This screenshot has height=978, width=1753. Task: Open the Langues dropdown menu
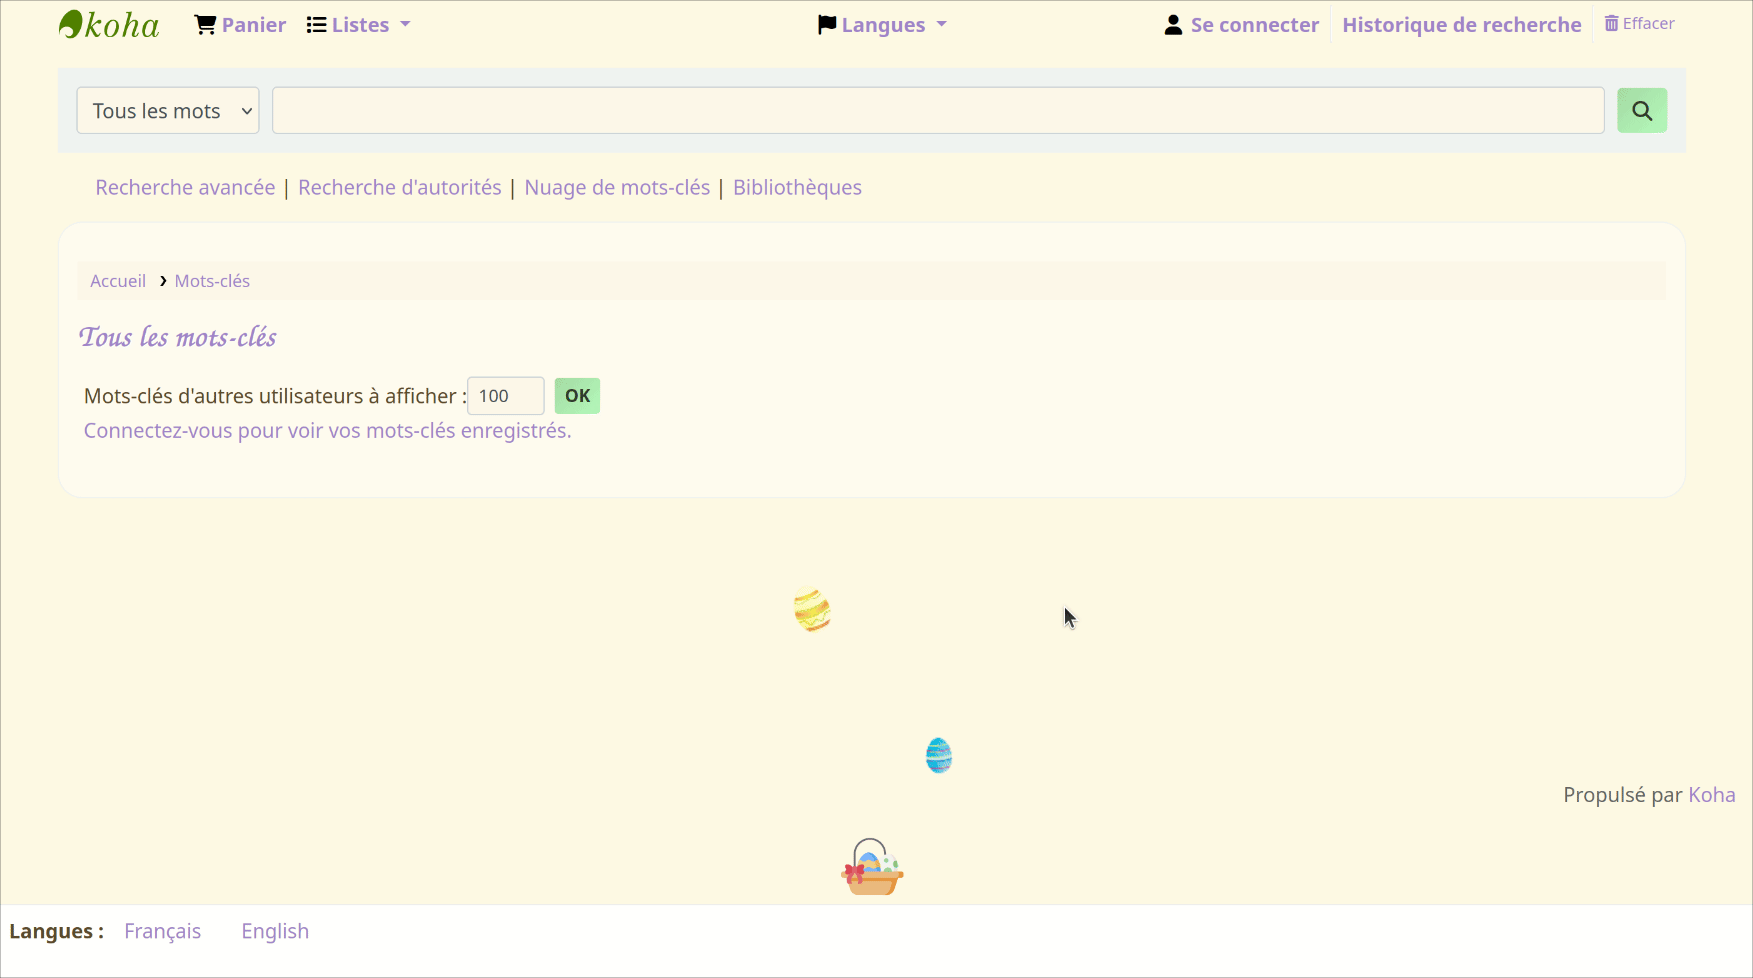click(x=881, y=25)
